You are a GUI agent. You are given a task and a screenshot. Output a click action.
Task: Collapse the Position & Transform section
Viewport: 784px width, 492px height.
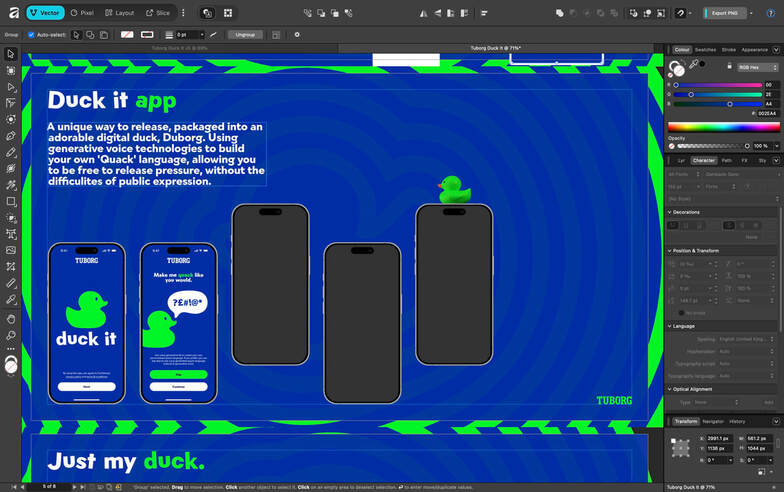click(x=670, y=251)
